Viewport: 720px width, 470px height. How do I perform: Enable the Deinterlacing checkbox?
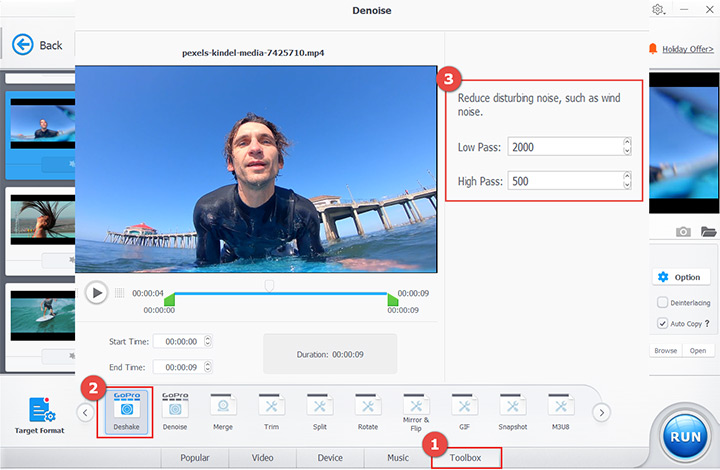click(x=662, y=302)
